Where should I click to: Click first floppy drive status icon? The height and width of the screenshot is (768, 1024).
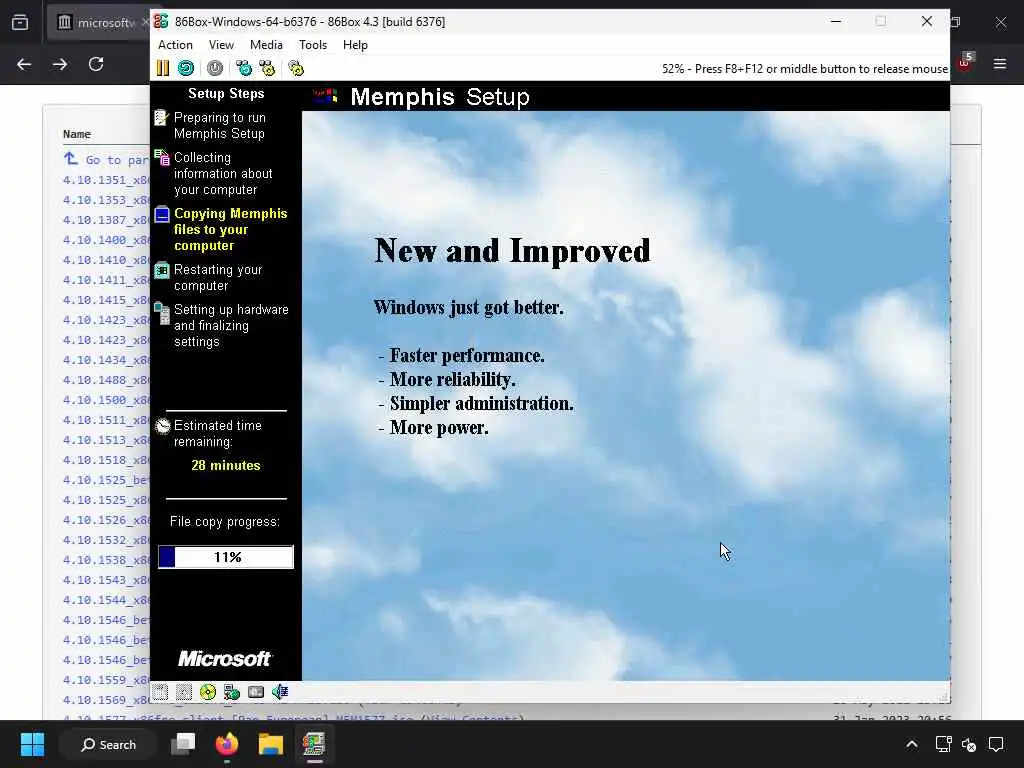161,692
